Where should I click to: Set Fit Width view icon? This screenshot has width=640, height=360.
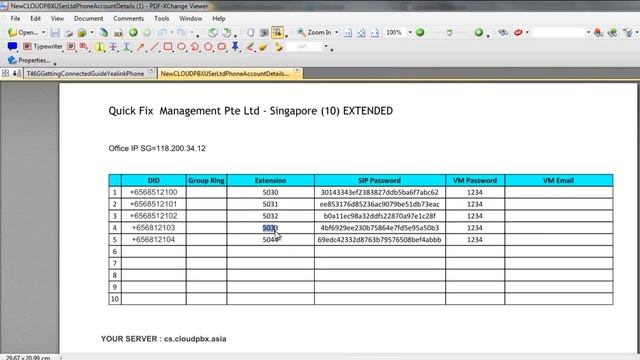coord(375,33)
